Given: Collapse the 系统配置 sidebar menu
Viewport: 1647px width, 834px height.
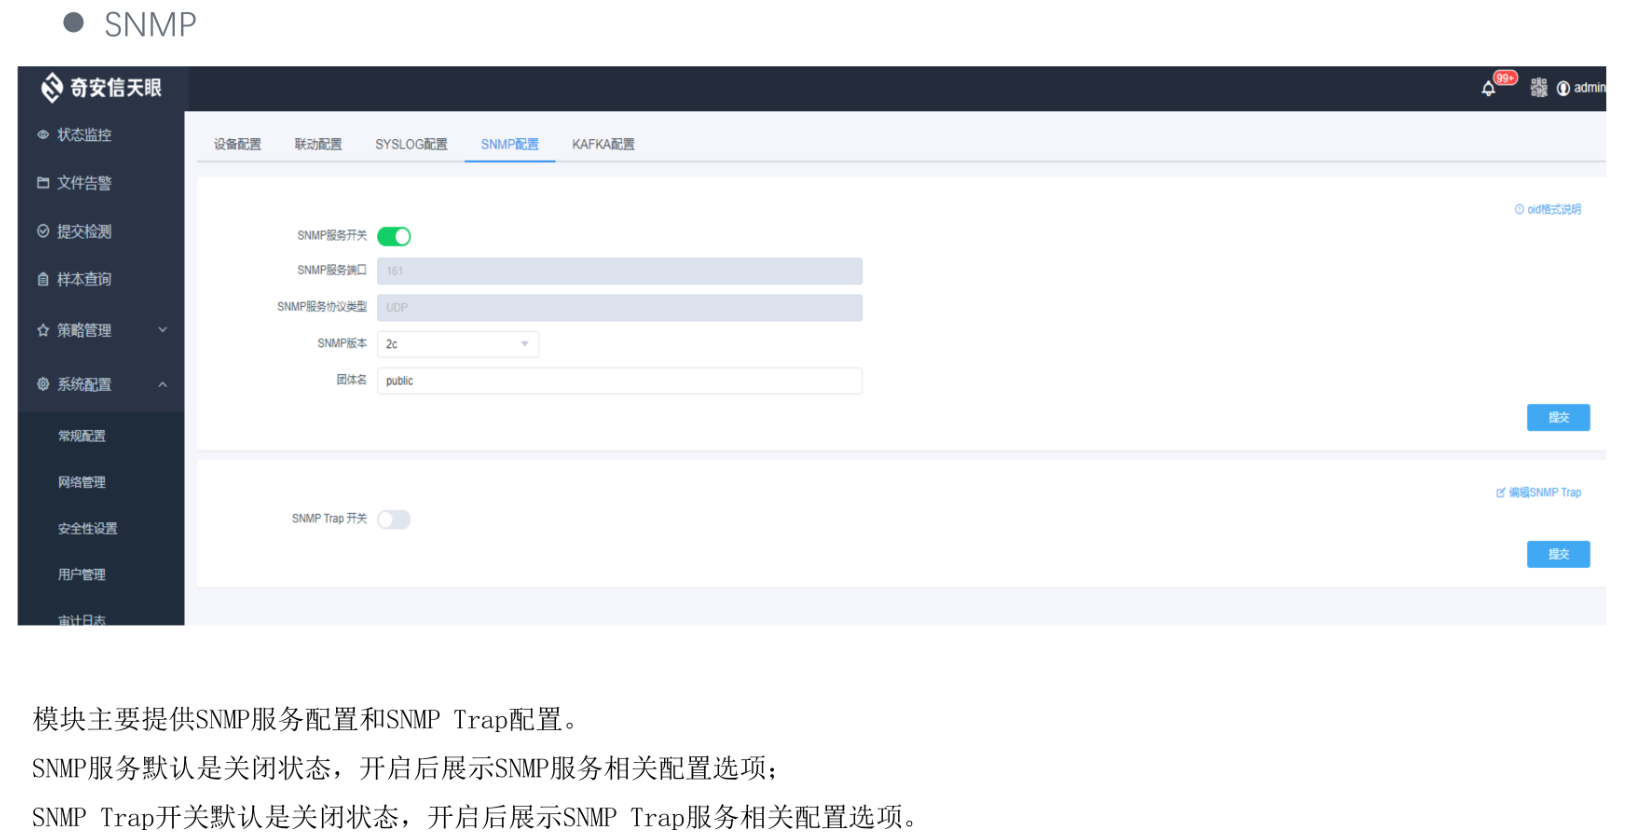Looking at the screenshot, I should [100, 384].
